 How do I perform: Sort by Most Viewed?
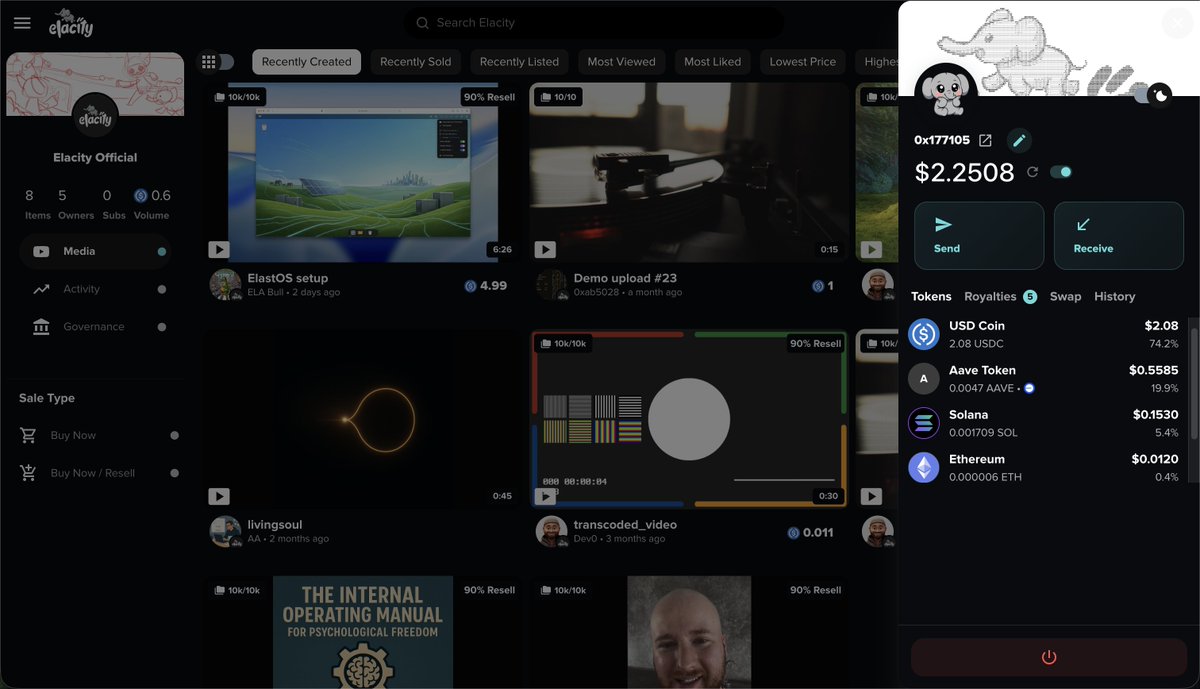621,62
